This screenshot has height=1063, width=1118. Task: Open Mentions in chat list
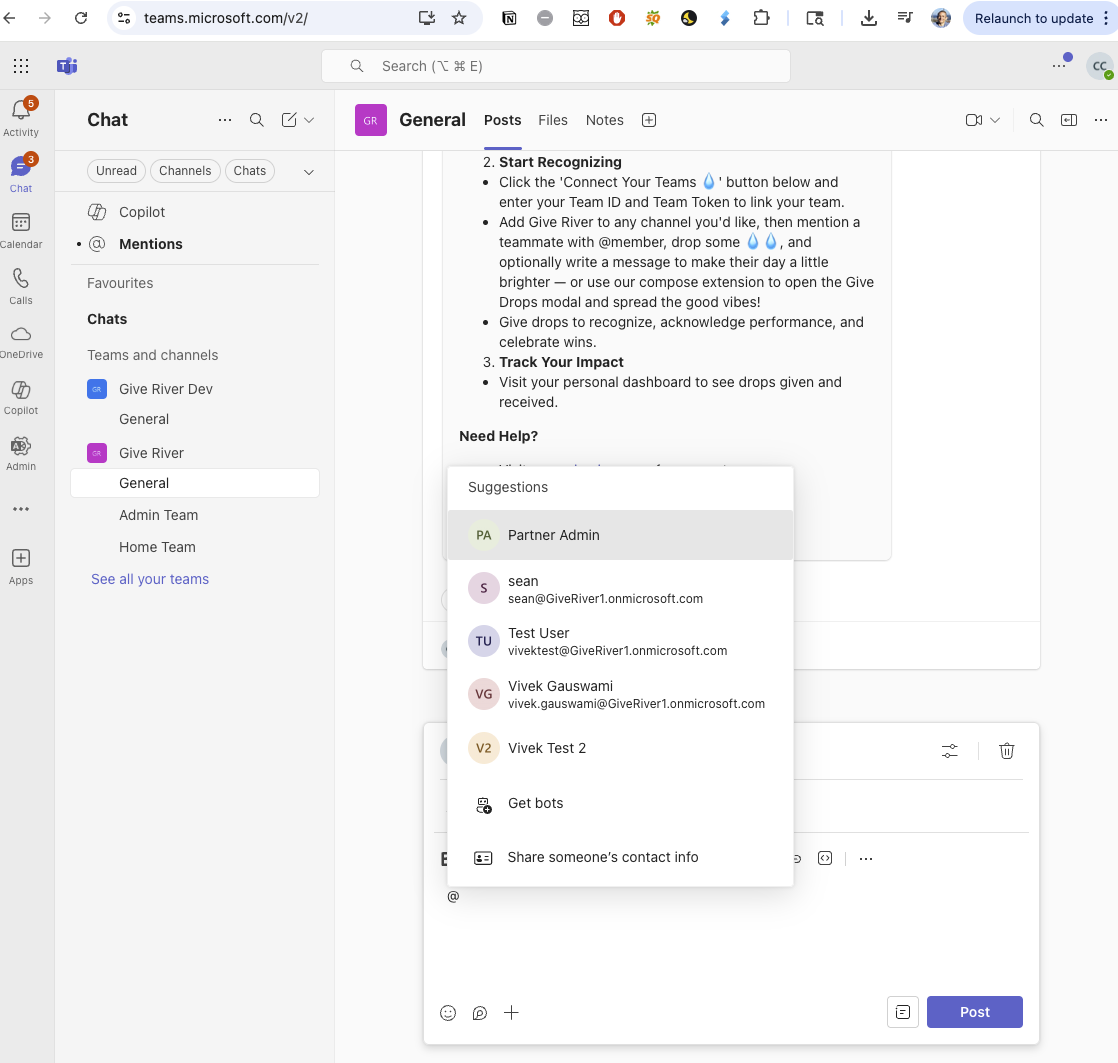195,244
